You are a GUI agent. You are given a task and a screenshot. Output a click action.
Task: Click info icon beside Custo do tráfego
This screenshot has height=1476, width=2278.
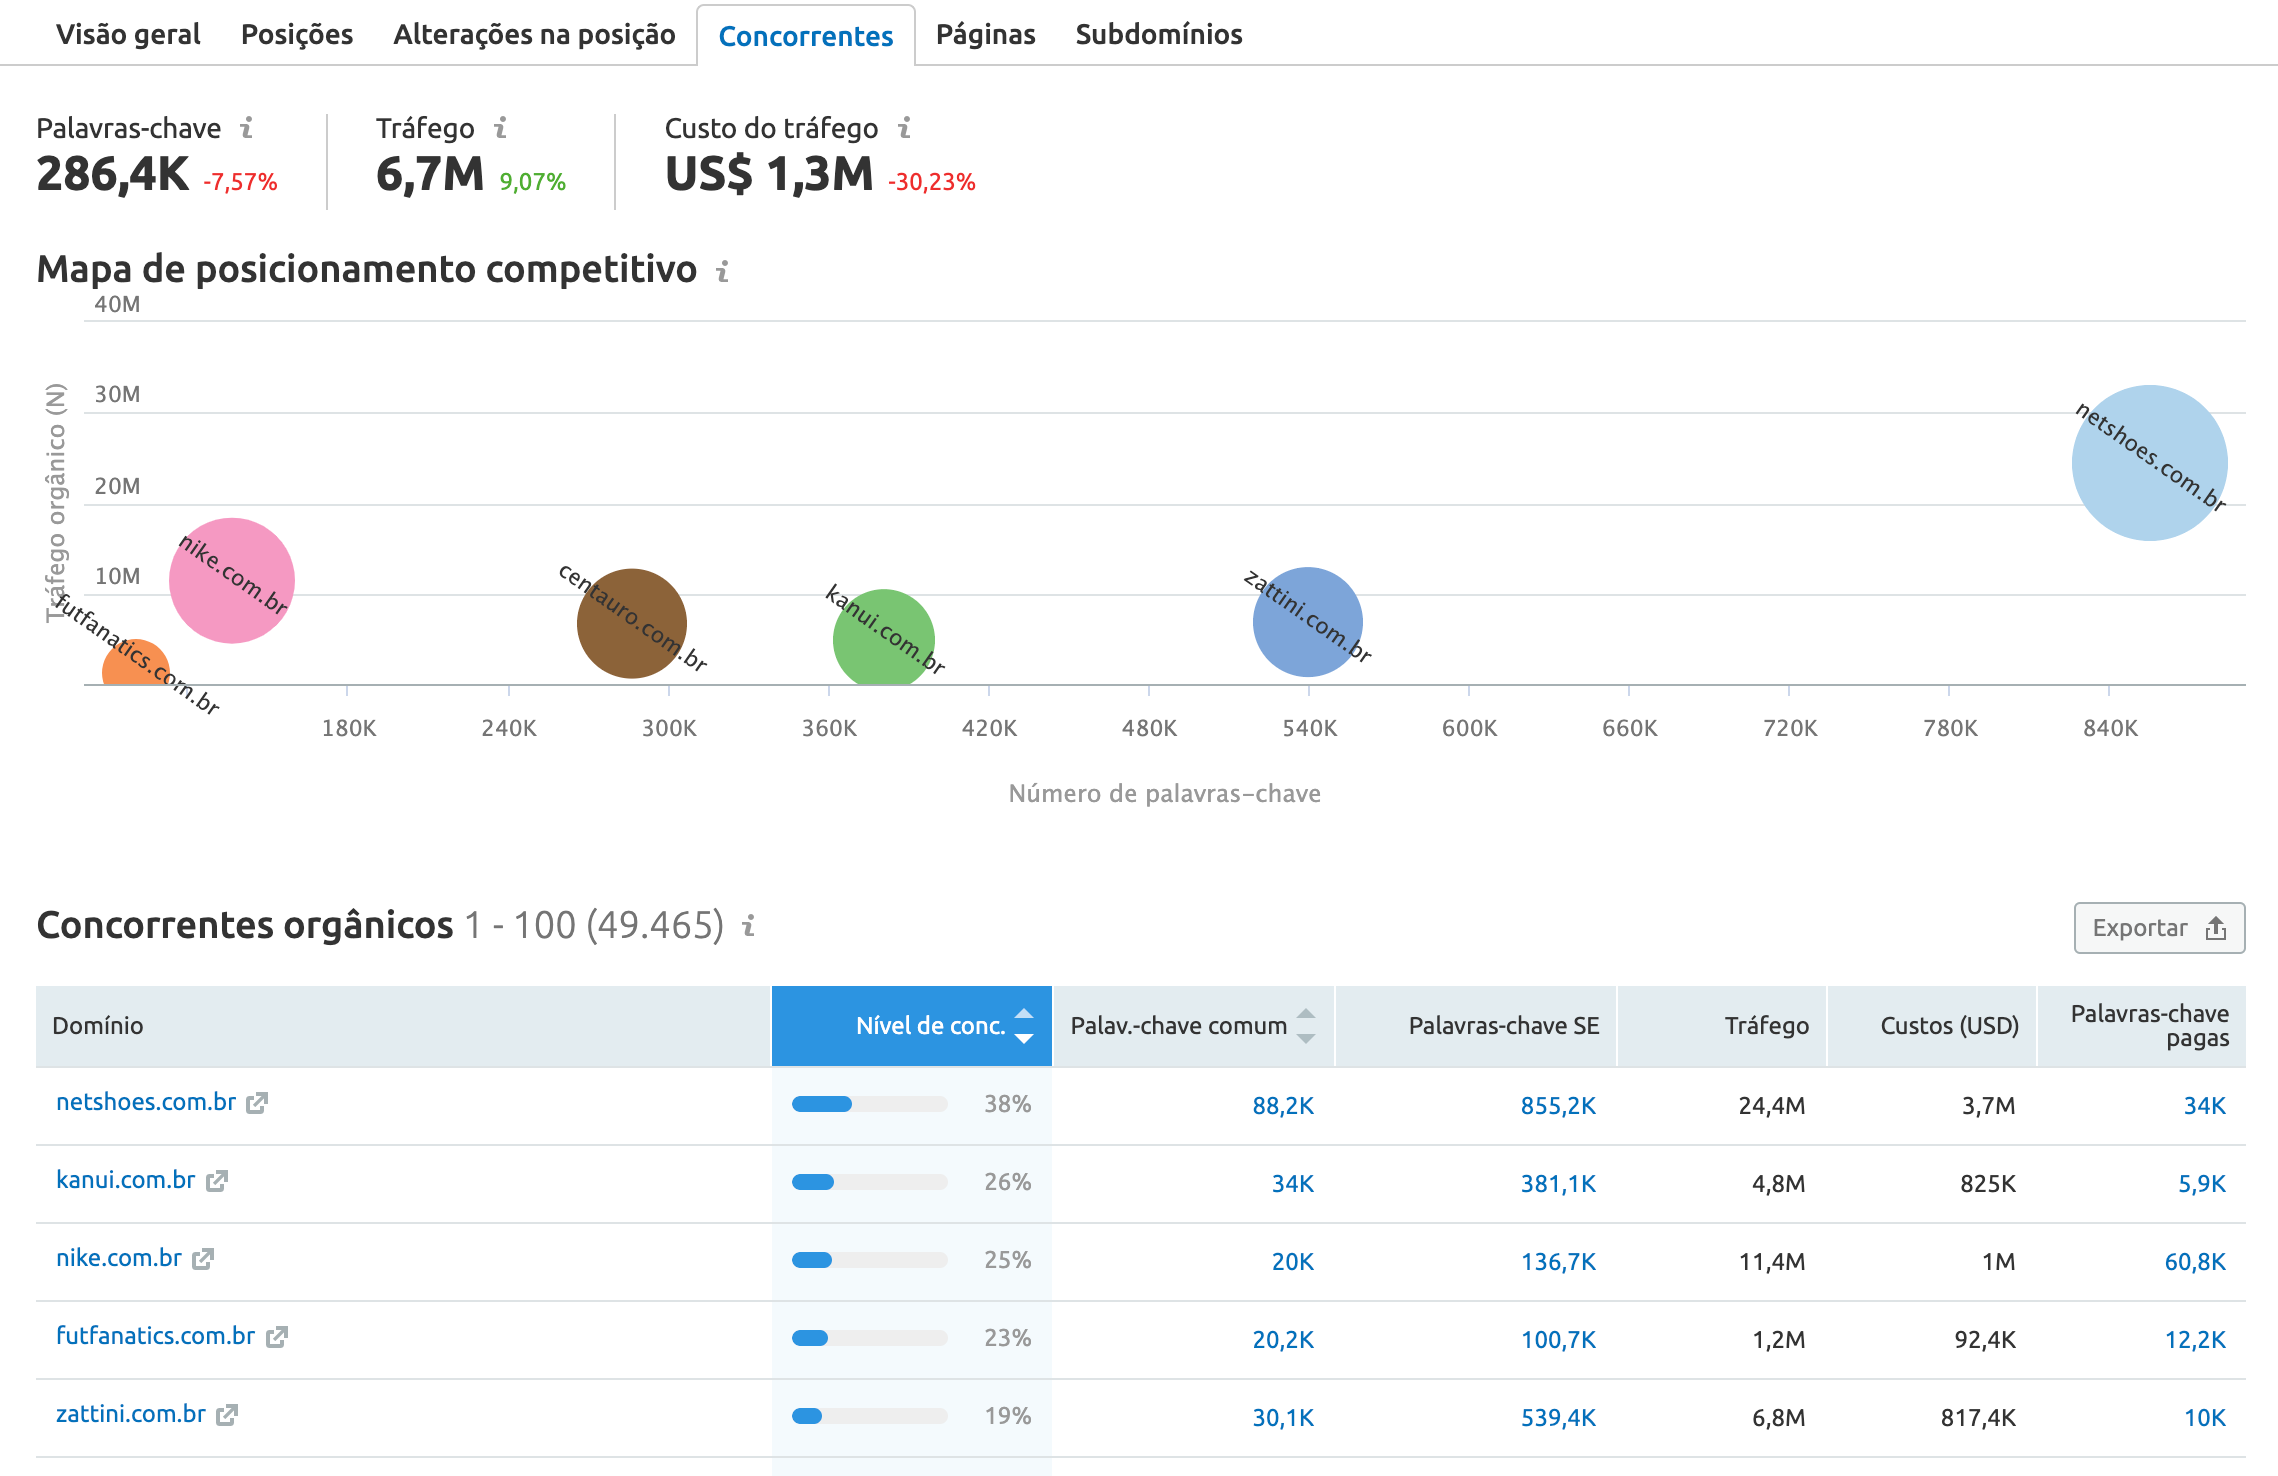905,128
